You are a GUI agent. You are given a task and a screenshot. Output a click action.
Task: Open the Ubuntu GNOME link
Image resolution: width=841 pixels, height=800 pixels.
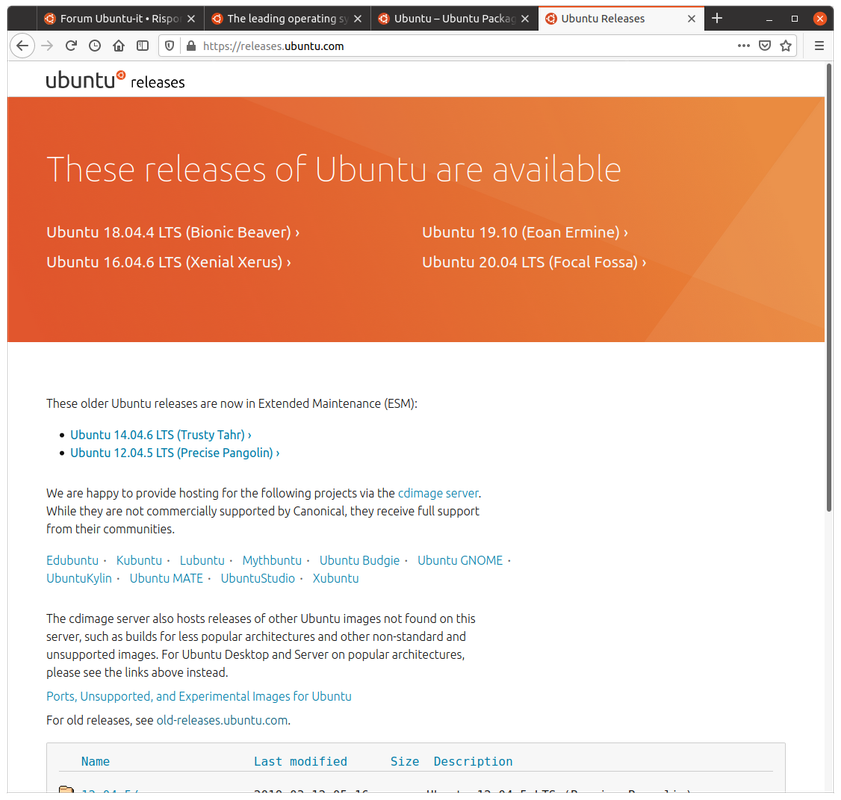[x=460, y=560]
